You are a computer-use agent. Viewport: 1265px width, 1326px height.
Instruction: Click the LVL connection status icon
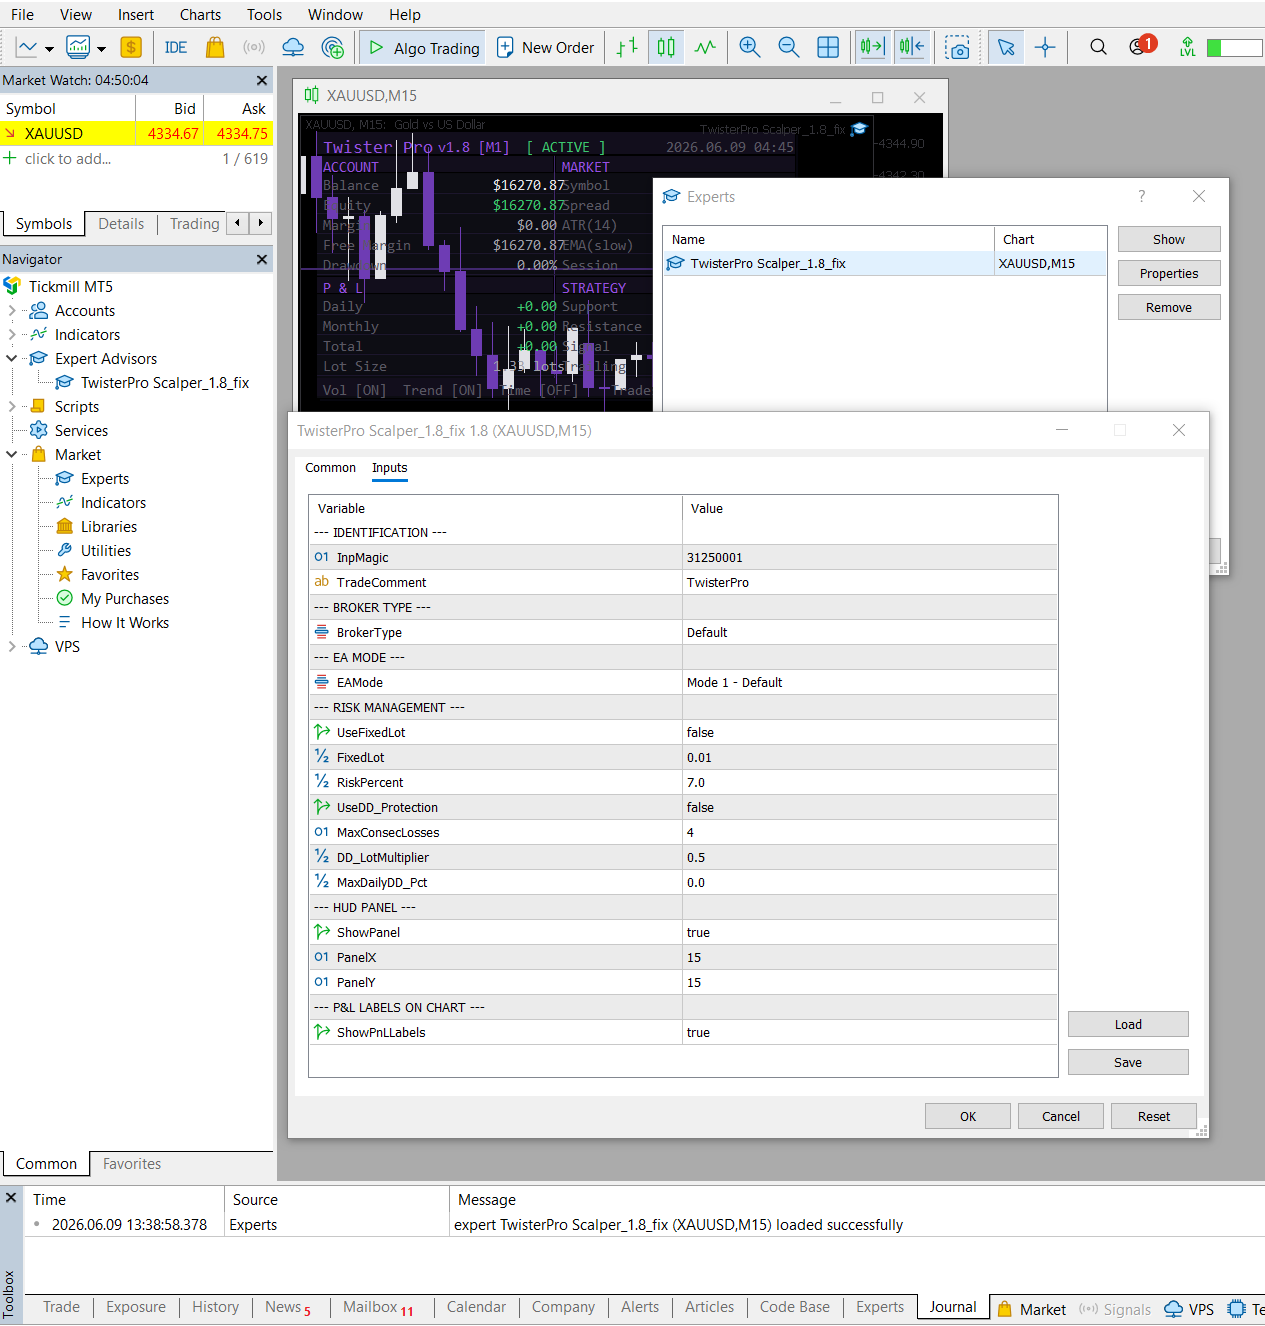tap(1187, 47)
